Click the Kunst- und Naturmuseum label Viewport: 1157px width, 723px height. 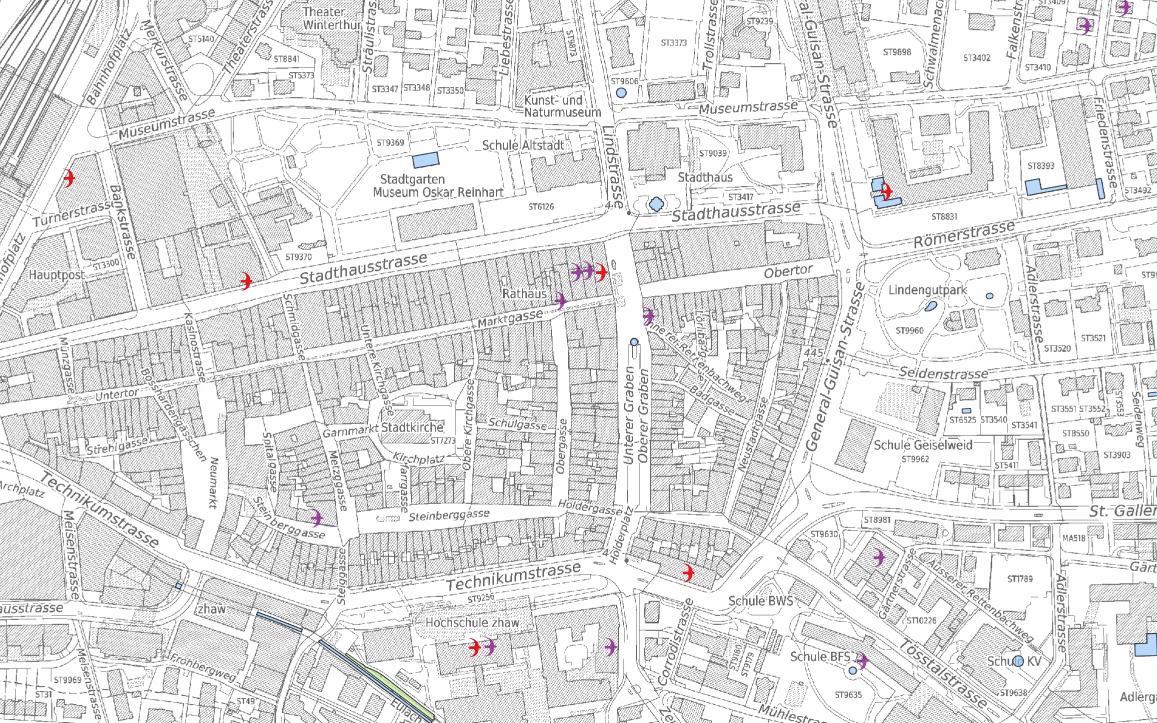pos(555,107)
